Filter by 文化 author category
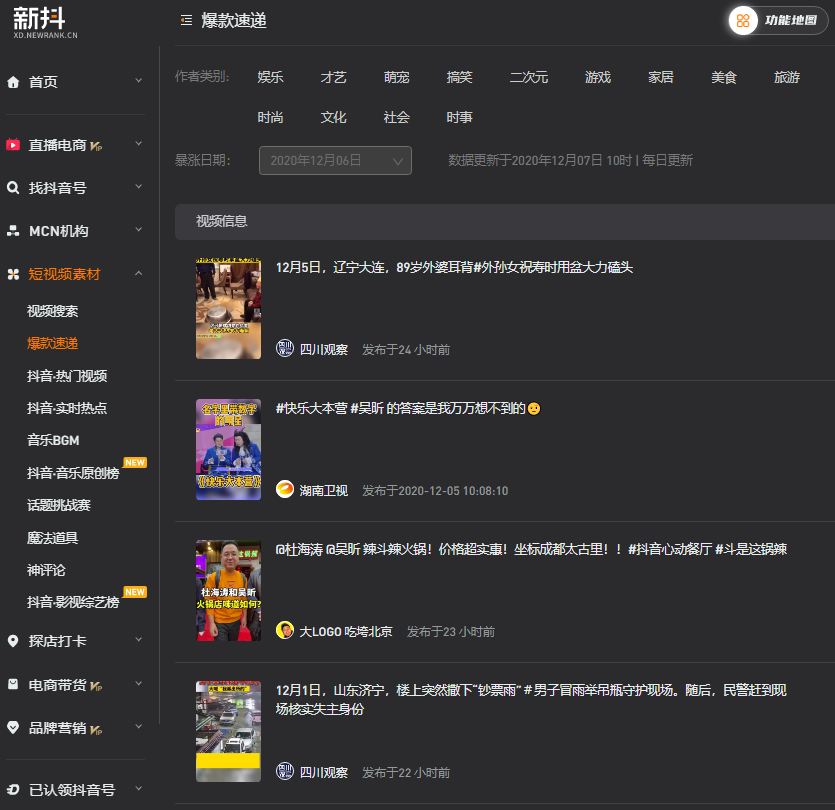Image resolution: width=835 pixels, height=810 pixels. click(x=333, y=117)
